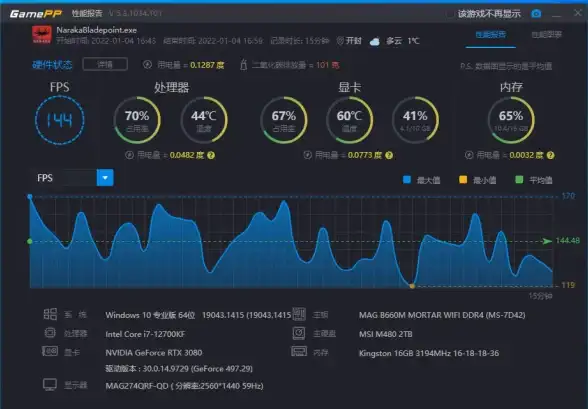Click the processor 70% usage gauge
This screenshot has width=588, height=409.
137,120
